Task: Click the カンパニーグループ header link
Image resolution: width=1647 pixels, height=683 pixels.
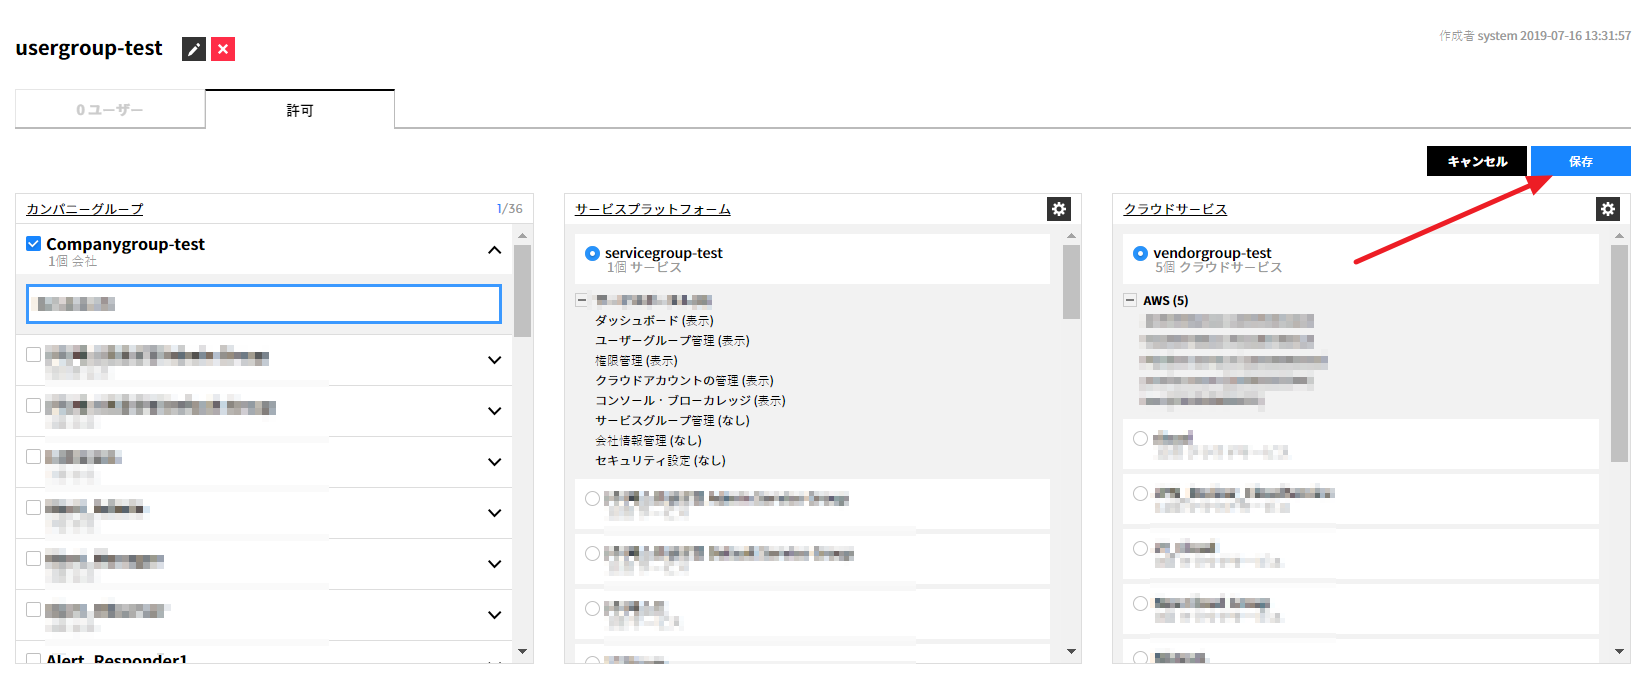Action: [x=85, y=209]
